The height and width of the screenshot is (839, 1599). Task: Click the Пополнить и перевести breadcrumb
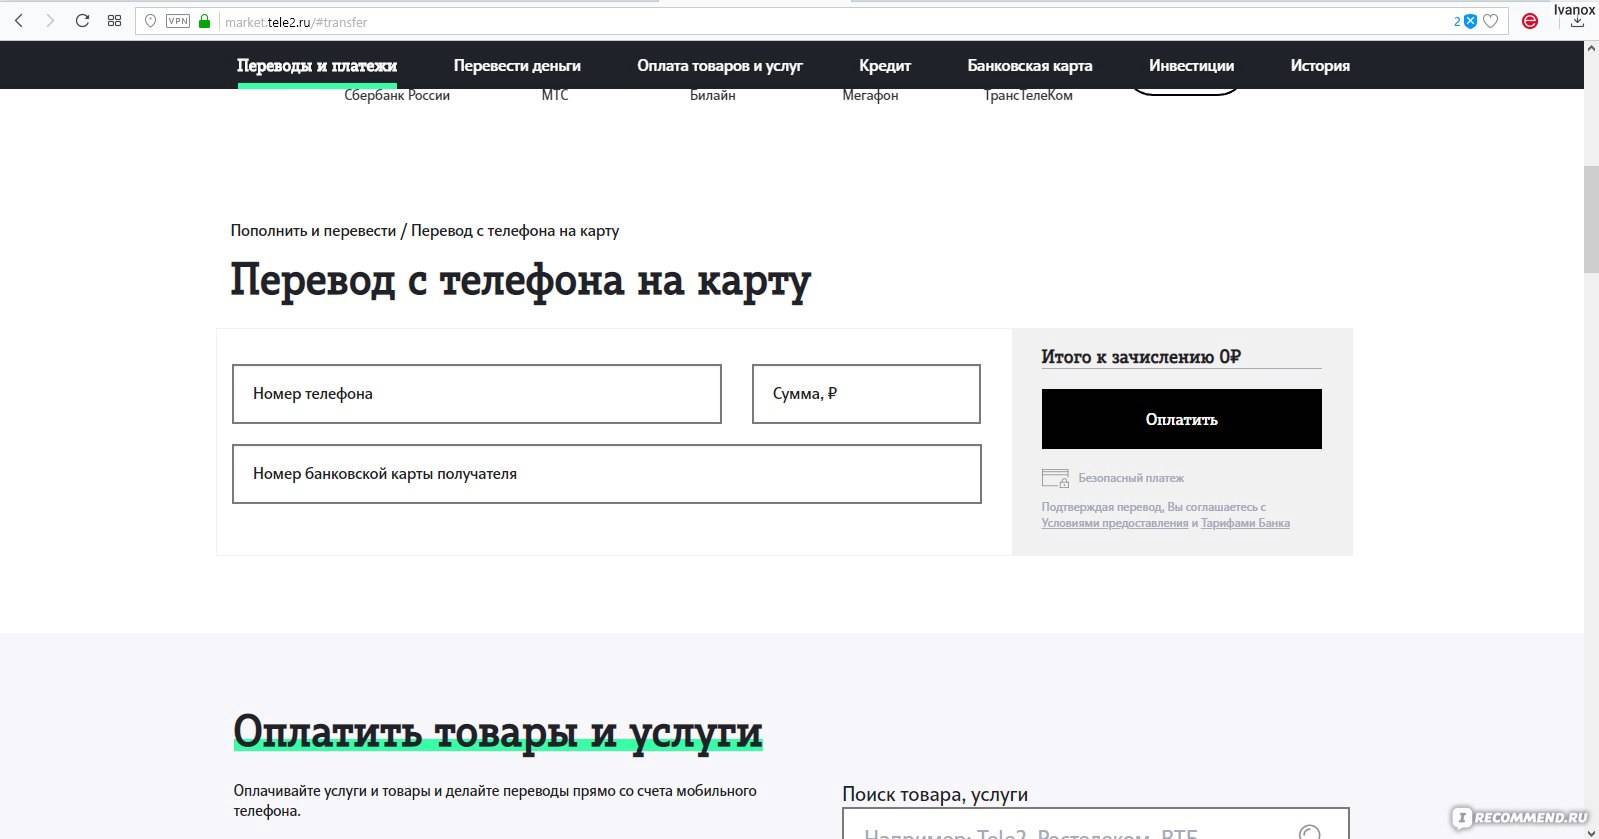(x=313, y=231)
